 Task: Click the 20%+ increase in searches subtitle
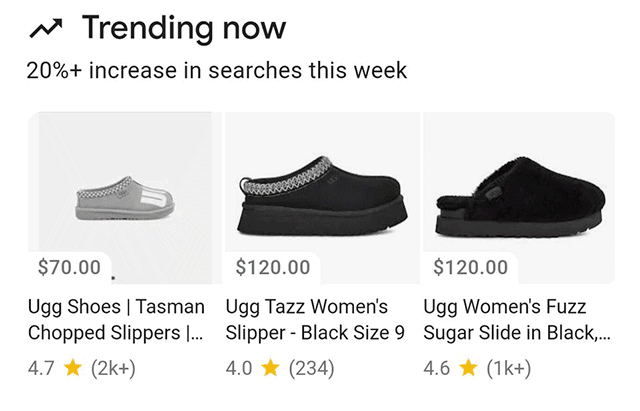pos(217,70)
